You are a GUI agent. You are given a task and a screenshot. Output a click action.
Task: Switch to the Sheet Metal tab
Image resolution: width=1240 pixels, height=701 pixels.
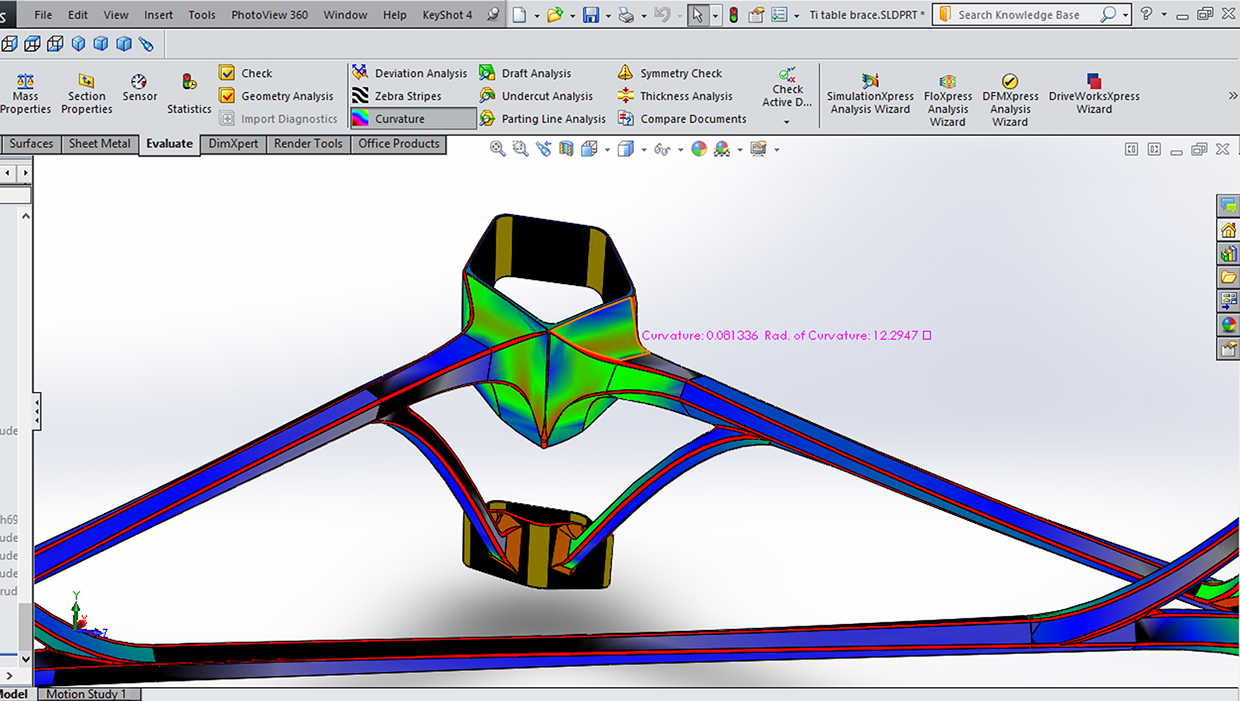[99, 144]
